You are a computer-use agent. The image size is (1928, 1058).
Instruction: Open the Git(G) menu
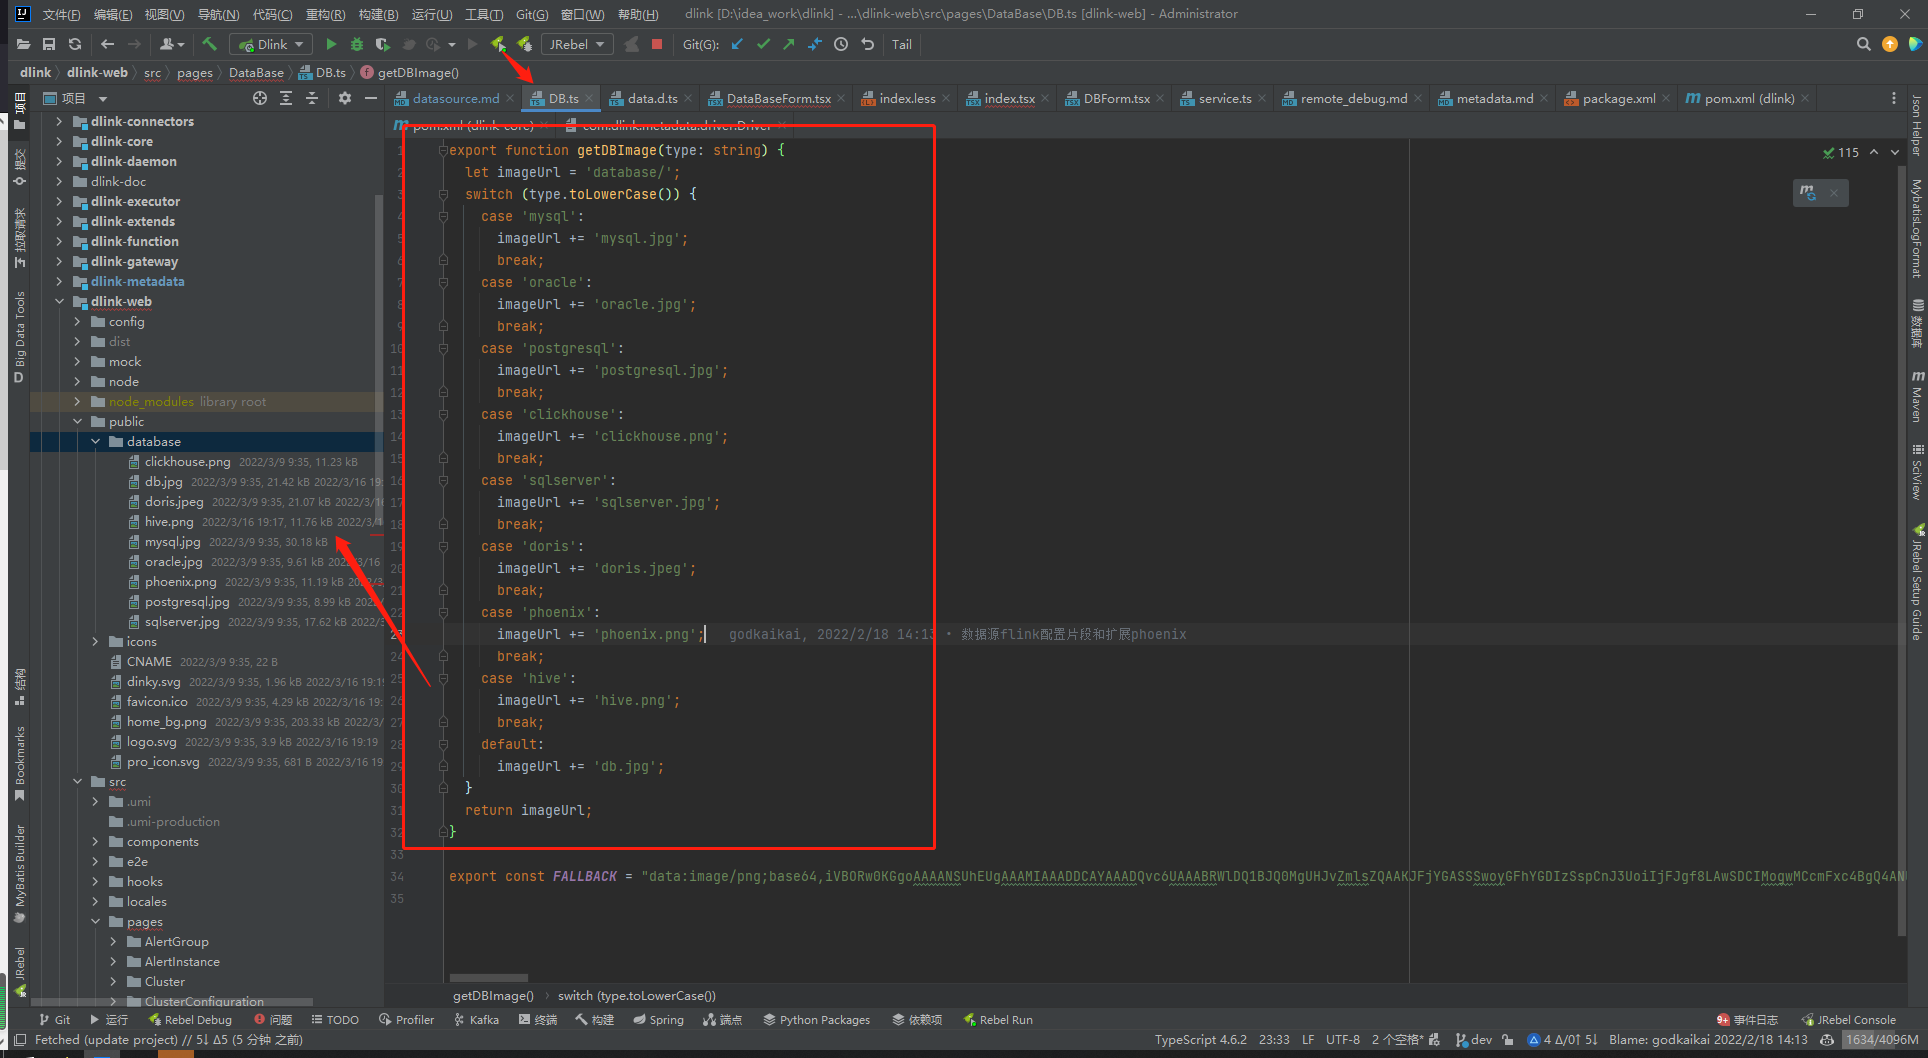pyautogui.click(x=531, y=14)
